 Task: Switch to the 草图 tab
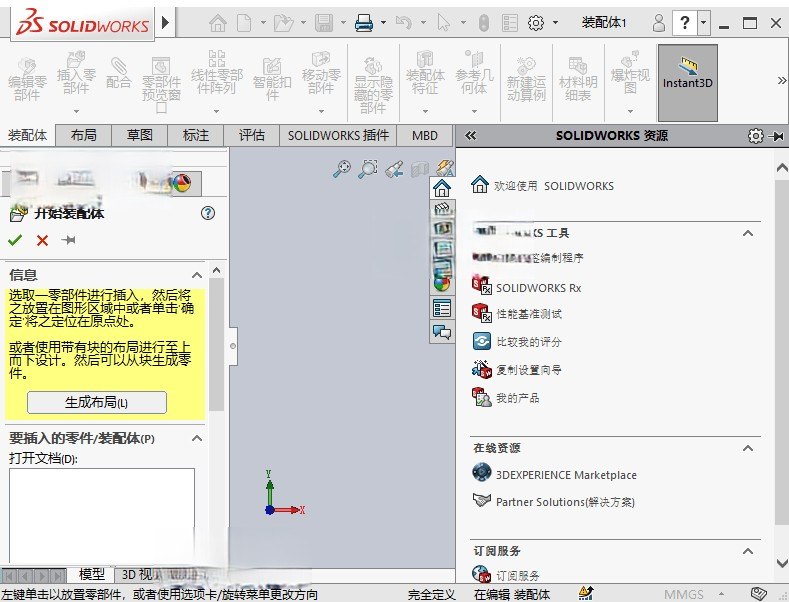point(139,135)
